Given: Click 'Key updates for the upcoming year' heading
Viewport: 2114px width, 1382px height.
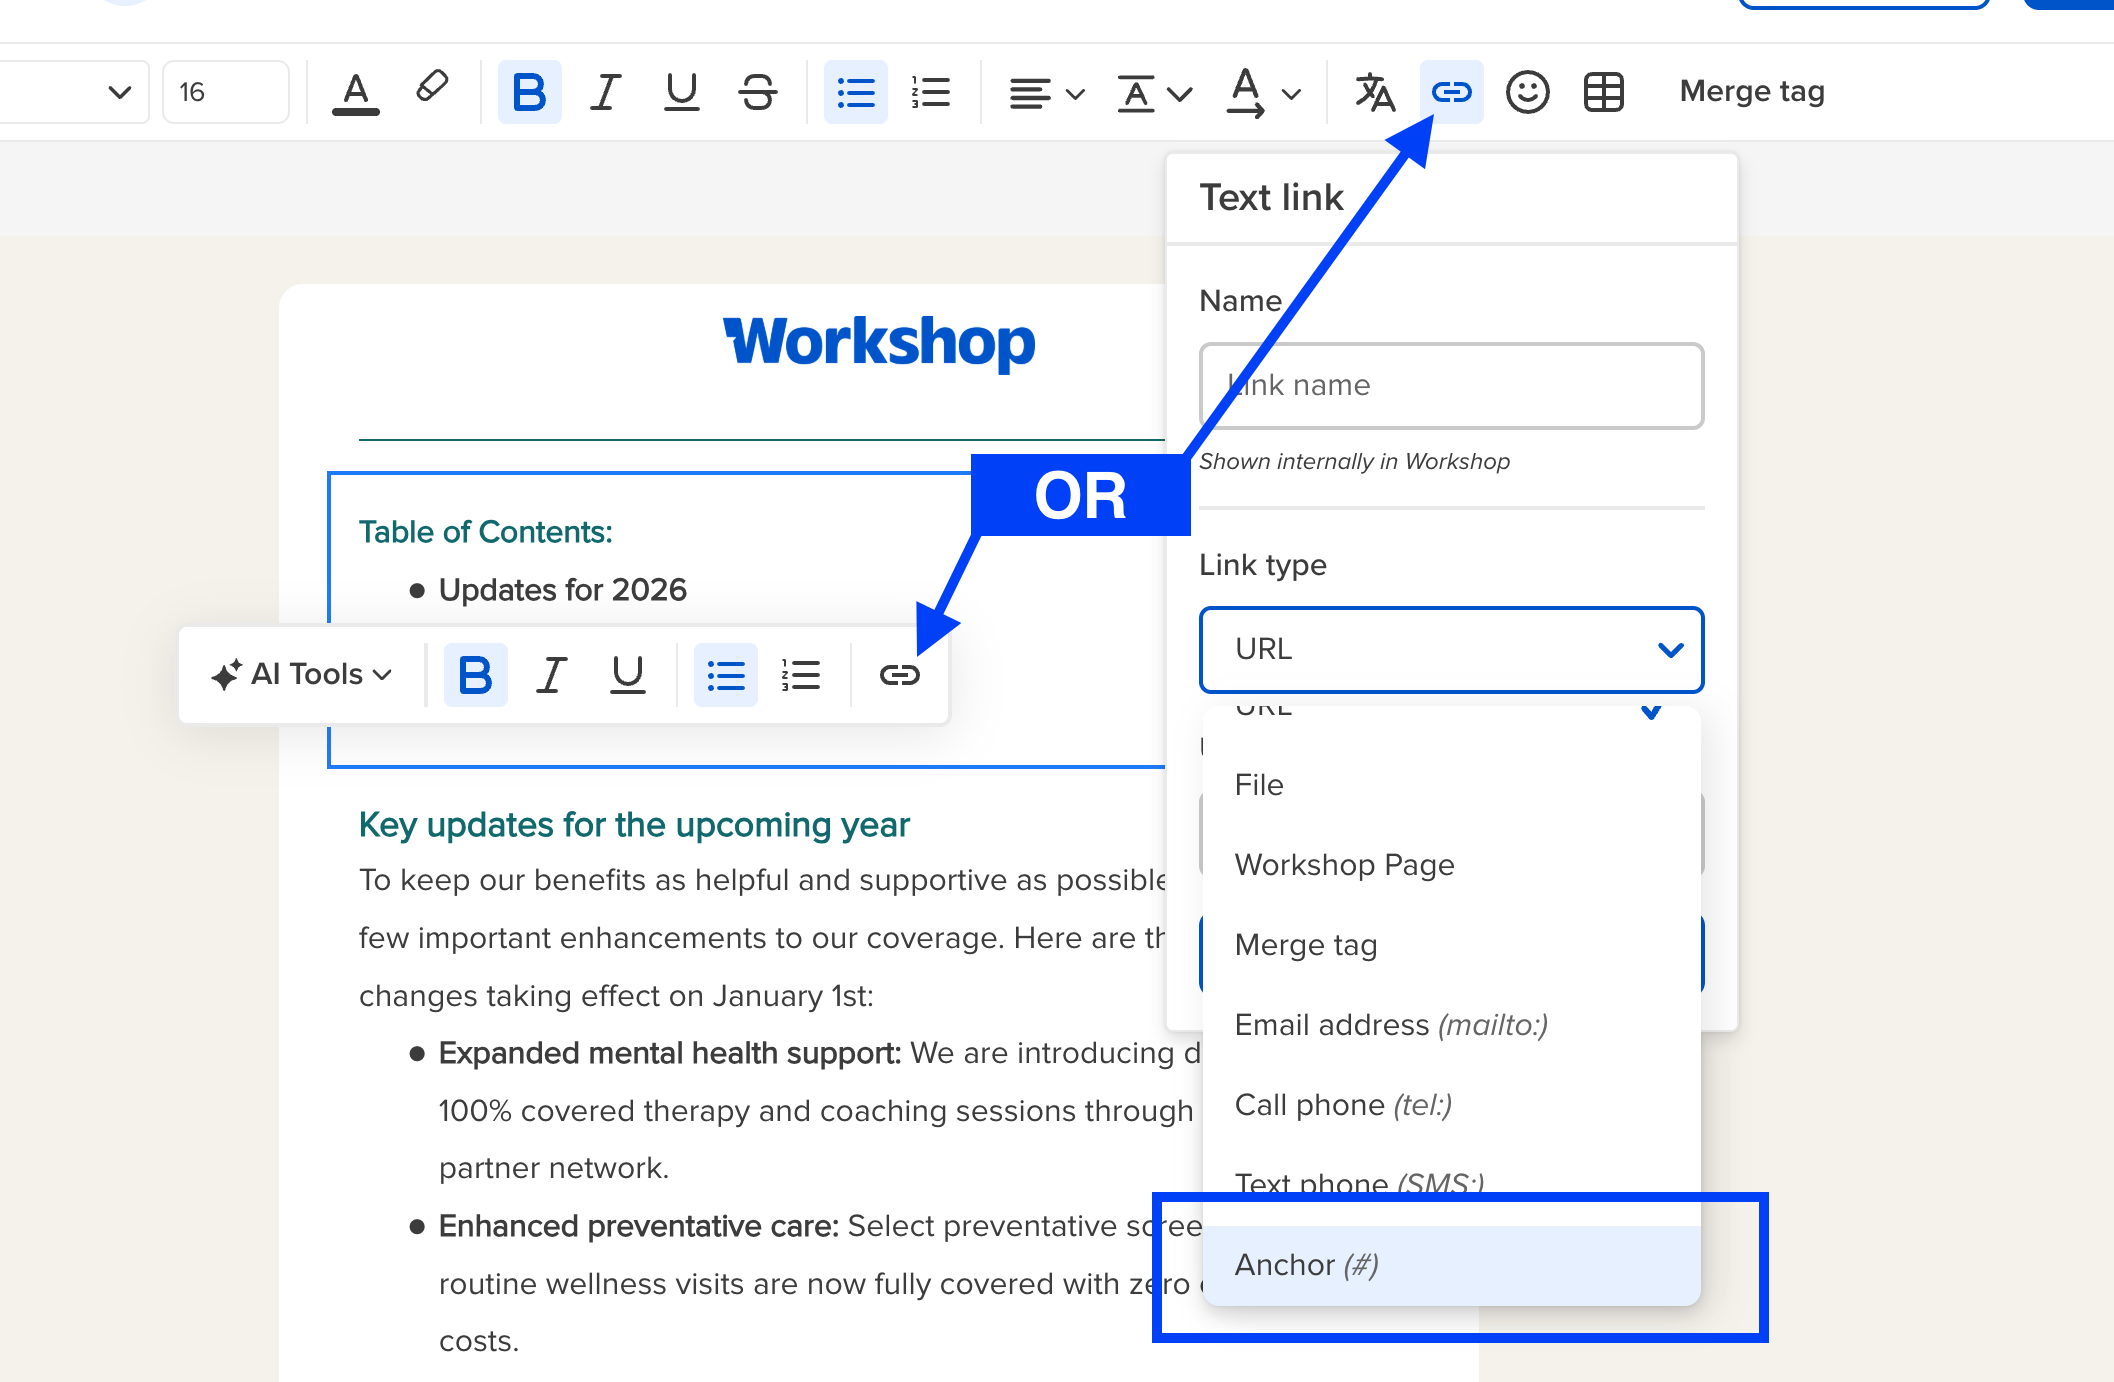Looking at the screenshot, I should [634, 825].
